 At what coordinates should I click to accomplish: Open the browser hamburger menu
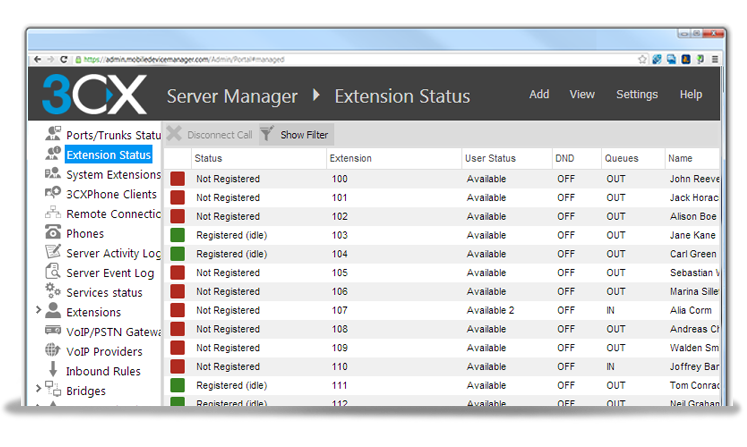pyautogui.click(x=715, y=60)
